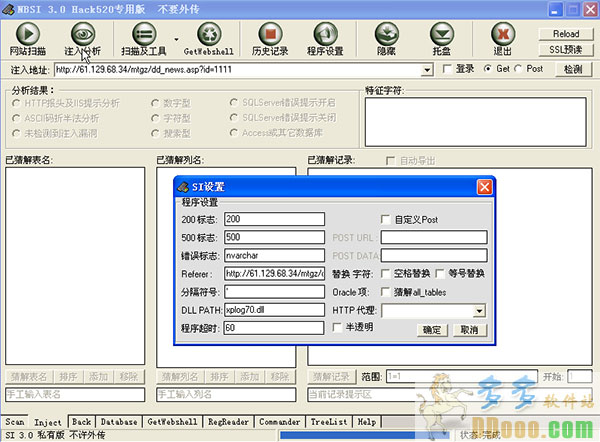The height and width of the screenshot is (442, 600).
Task: Click the 错误标志 nvarchar field
Action: tap(274, 256)
